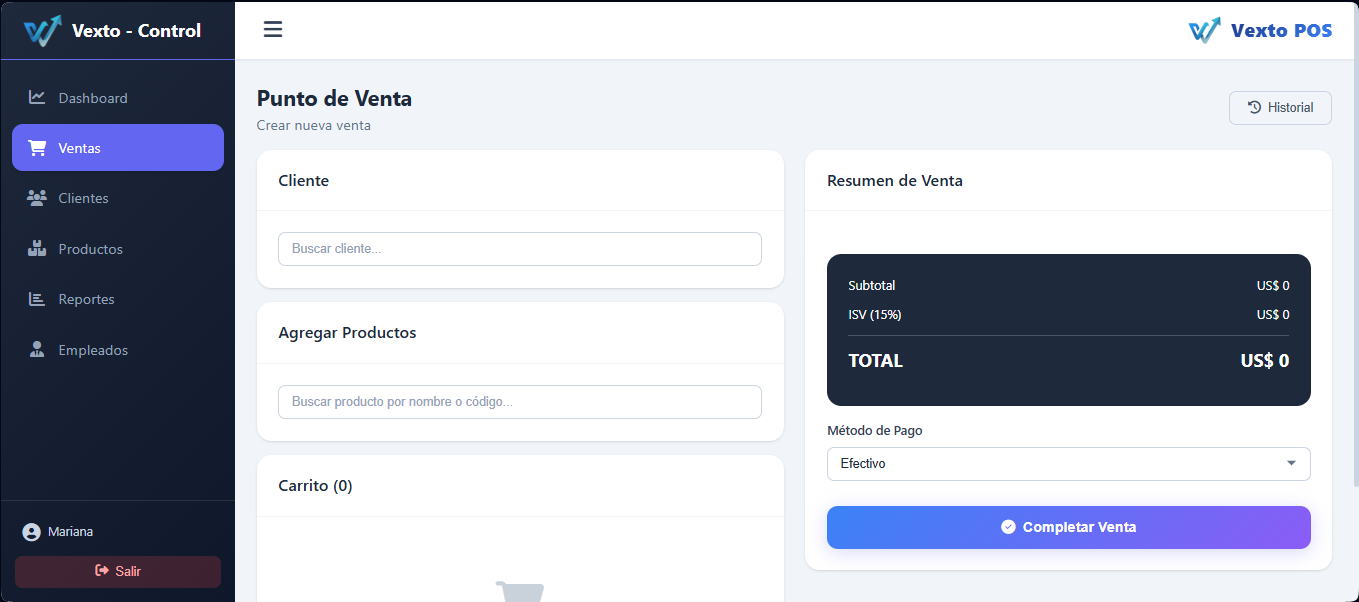Click the Empleados user icon
1359x602 pixels.
37,350
